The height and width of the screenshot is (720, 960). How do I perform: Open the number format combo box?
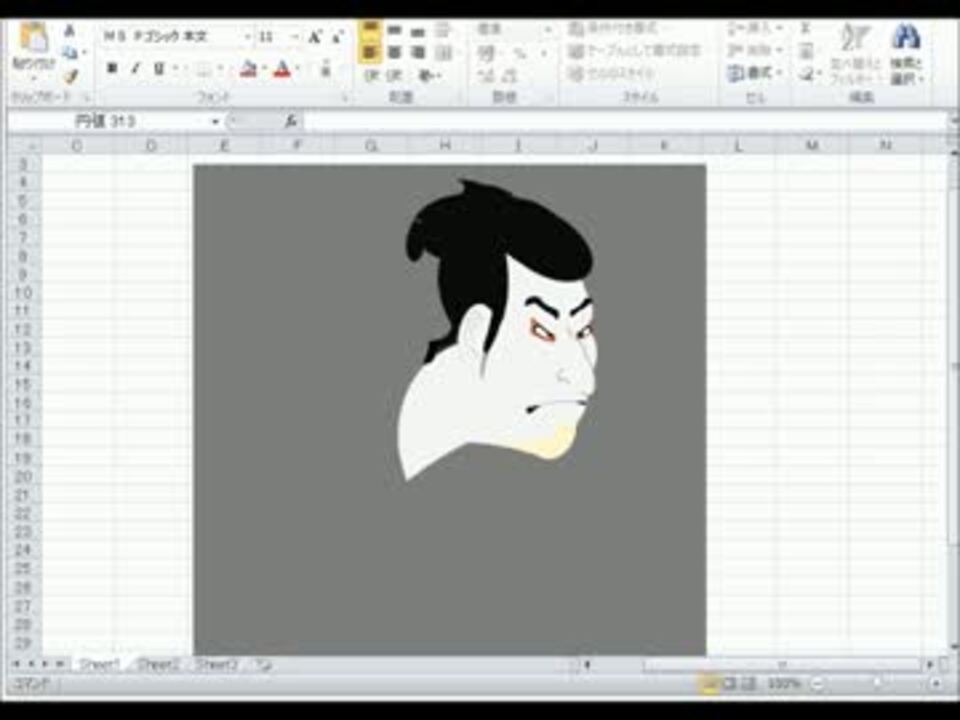point(514,29)
